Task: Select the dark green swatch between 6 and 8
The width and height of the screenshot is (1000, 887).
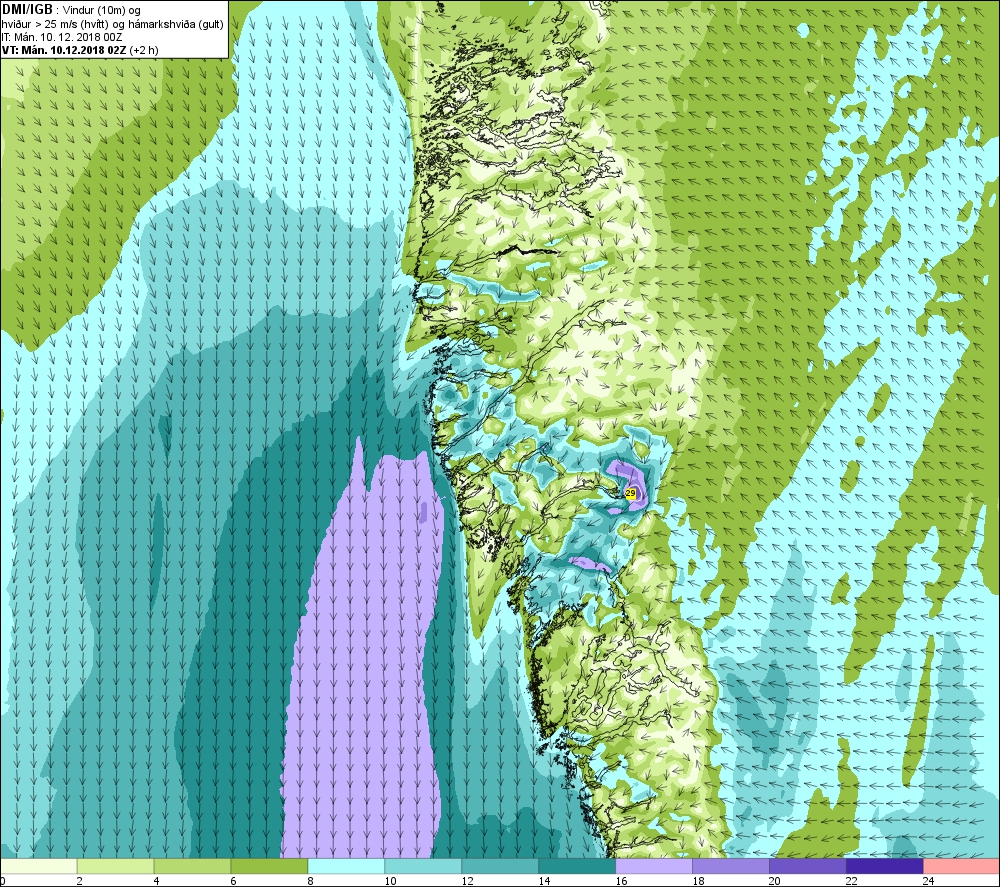Action: point(269,866)
